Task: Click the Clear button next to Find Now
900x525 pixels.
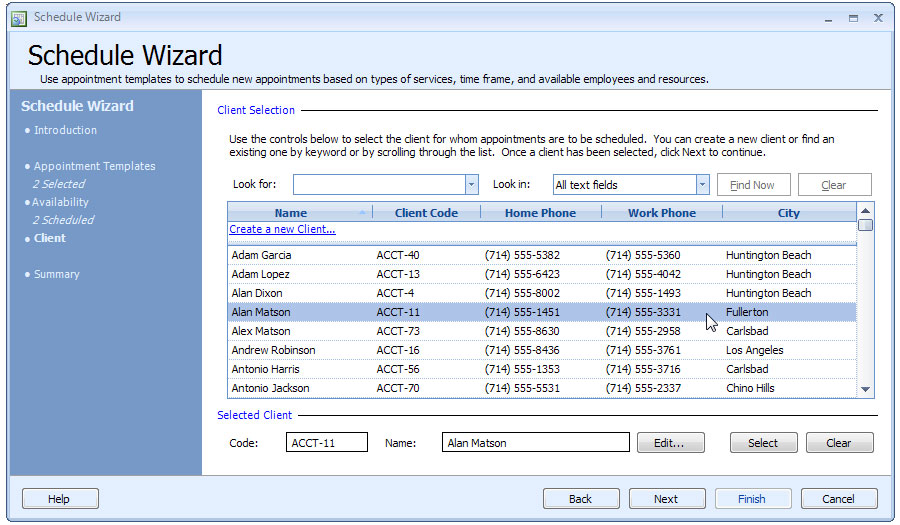Action: (834, 185)
